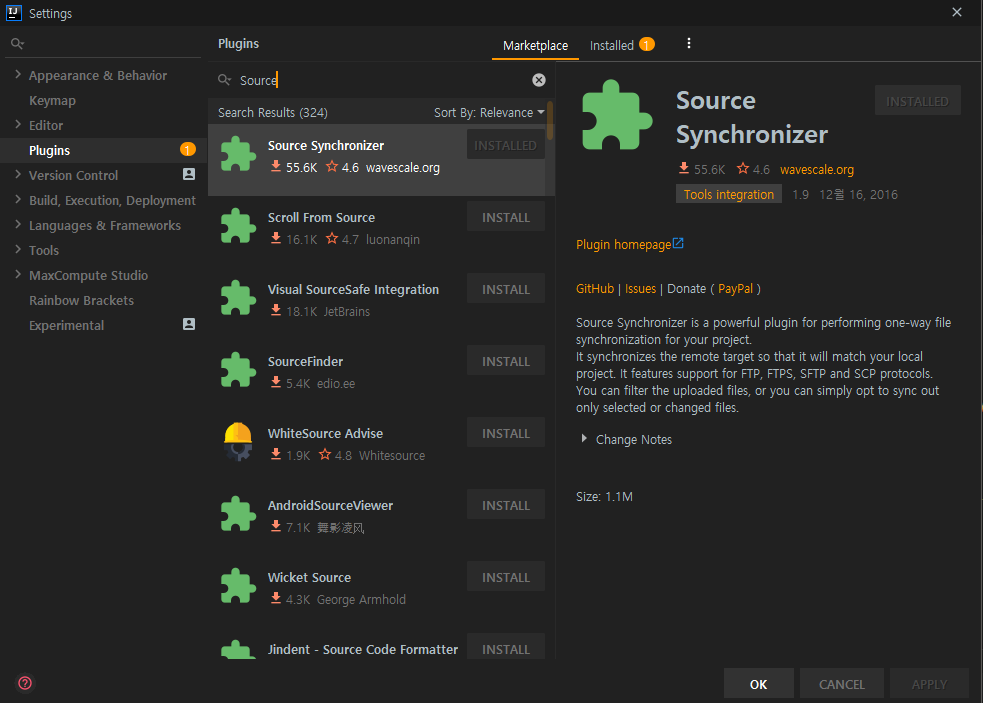
Task: Select Keymap in settings tree
Action: 52,100
